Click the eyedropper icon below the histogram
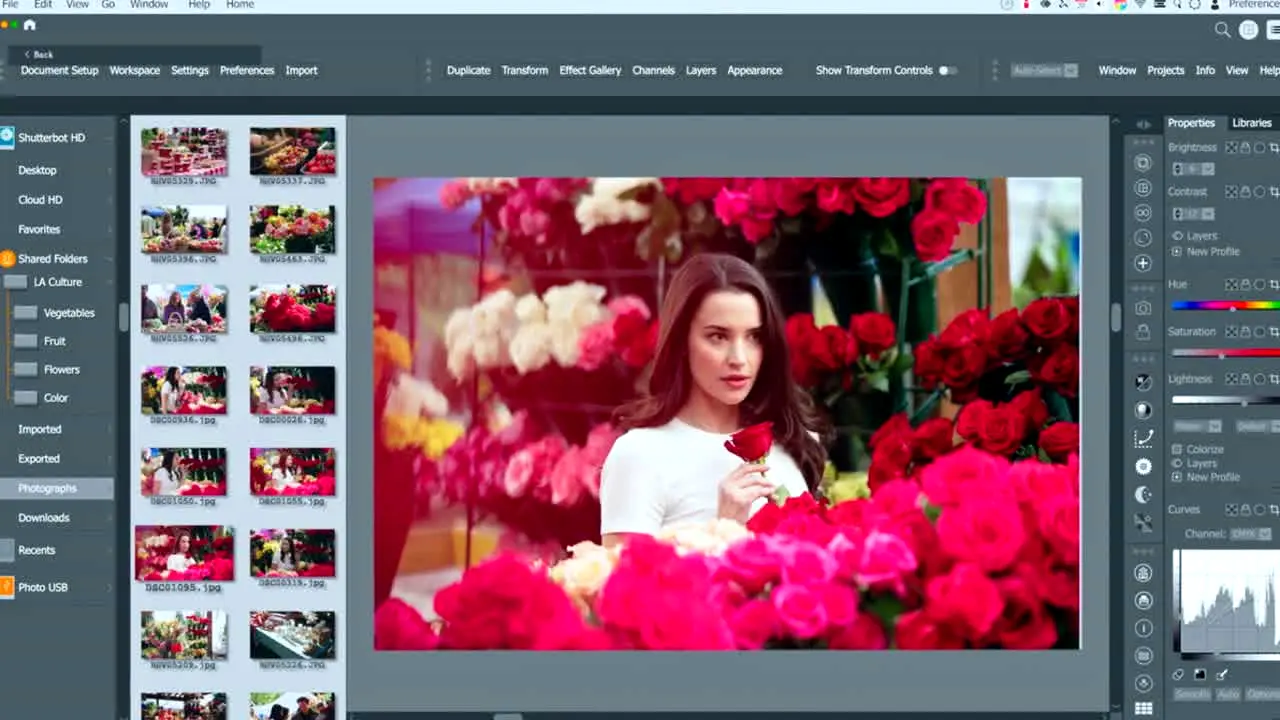 [x=1222, y=675]
